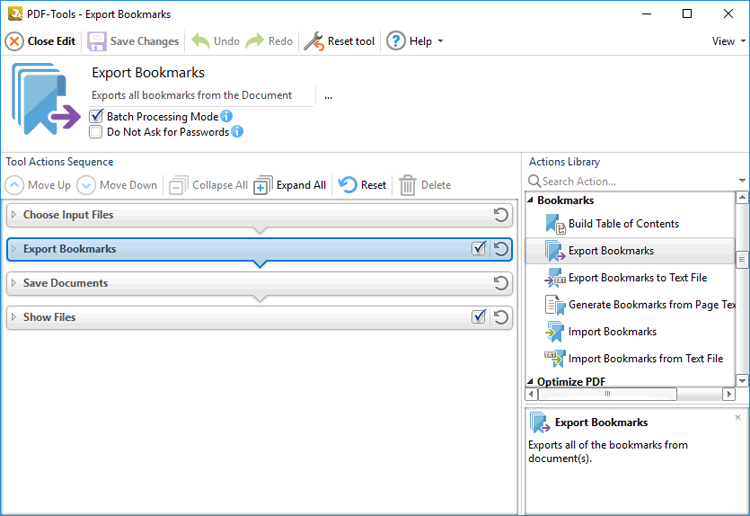Click the Reset tool label
The width and height of the screenshot is (750, 516).
(x=351, y=42)
